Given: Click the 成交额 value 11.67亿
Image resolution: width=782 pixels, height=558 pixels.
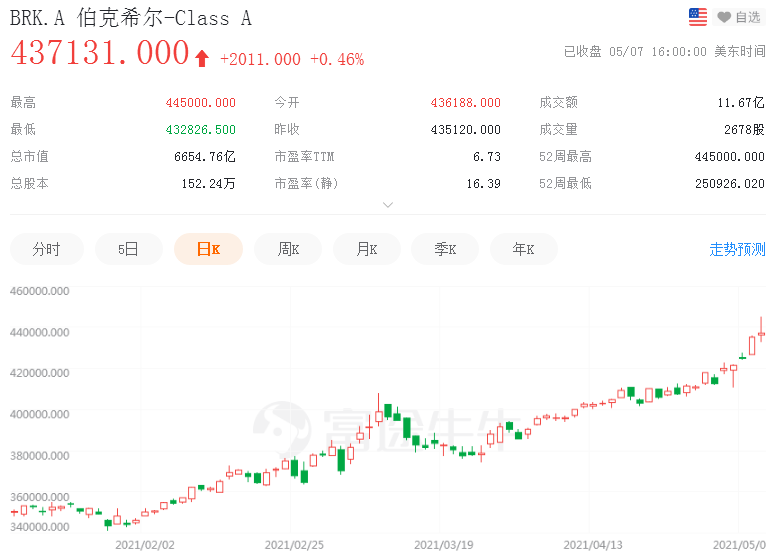Looking at the screenshot, I should 741,103.
